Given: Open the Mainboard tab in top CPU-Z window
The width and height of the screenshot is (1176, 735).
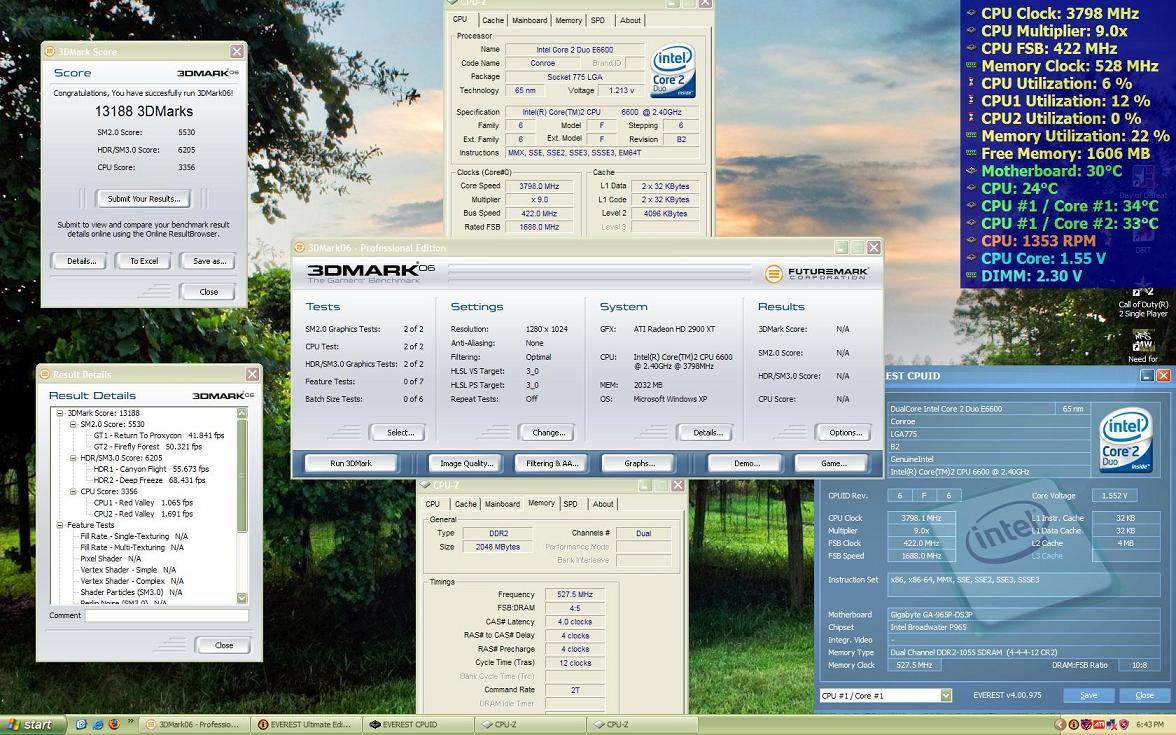Looking at the screenshot, I should click(530, 20).
